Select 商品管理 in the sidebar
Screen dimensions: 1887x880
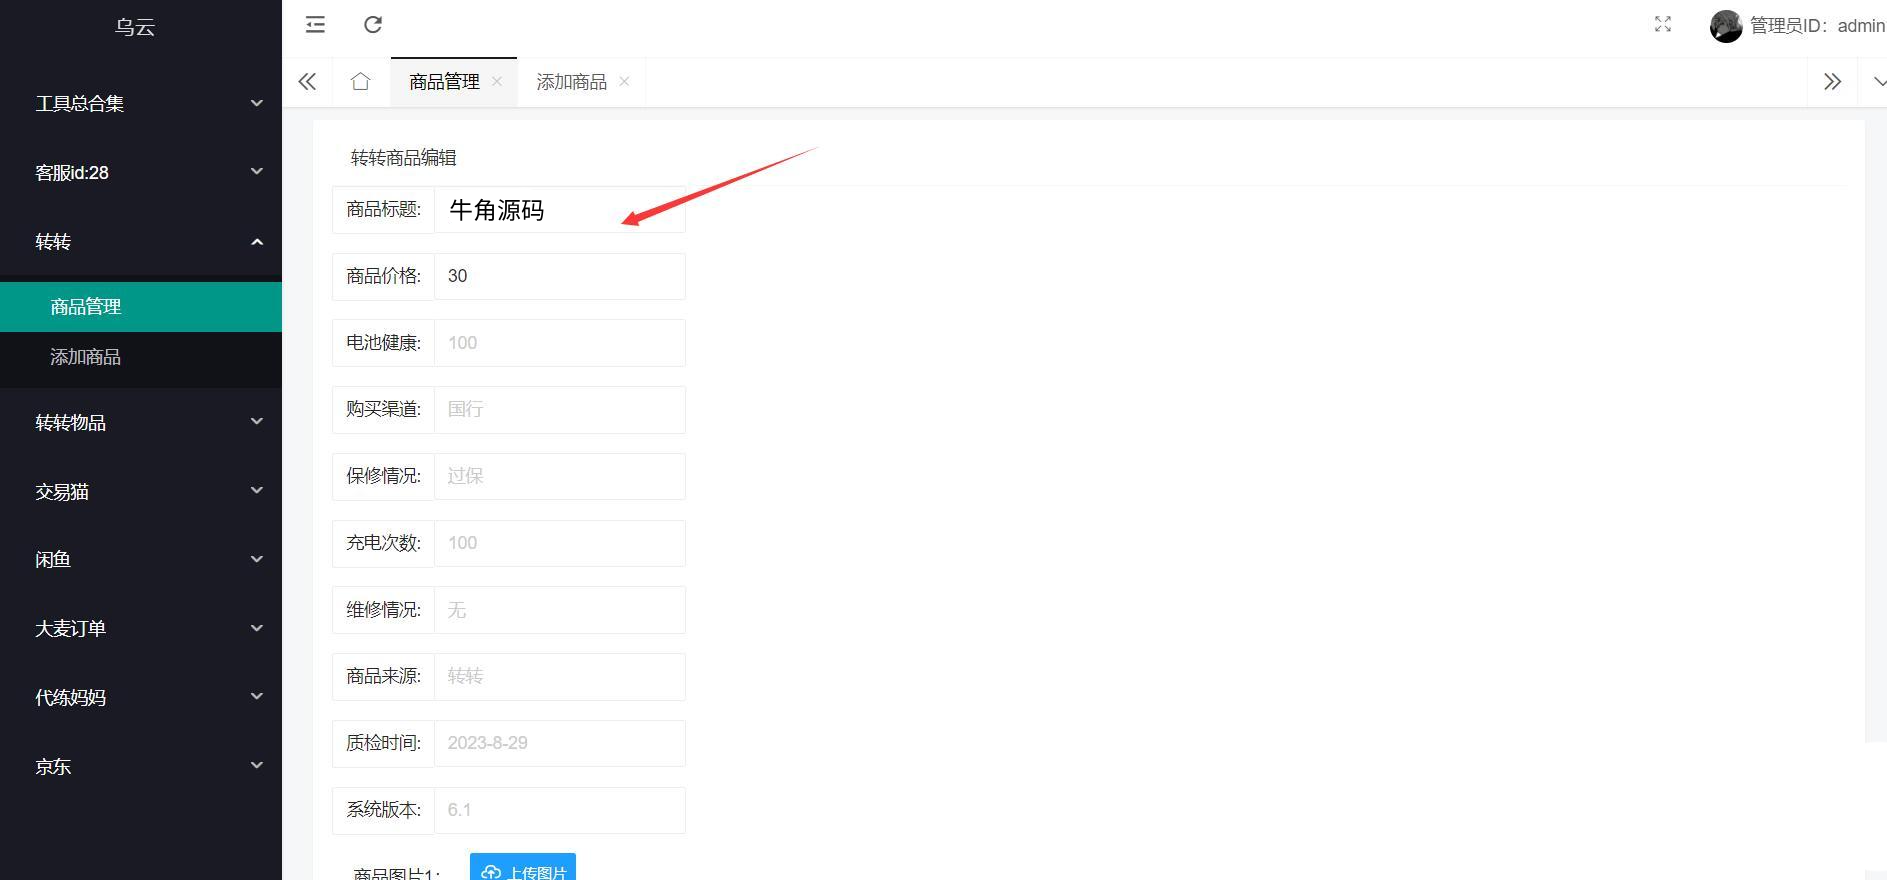click(x=141, y=307)
